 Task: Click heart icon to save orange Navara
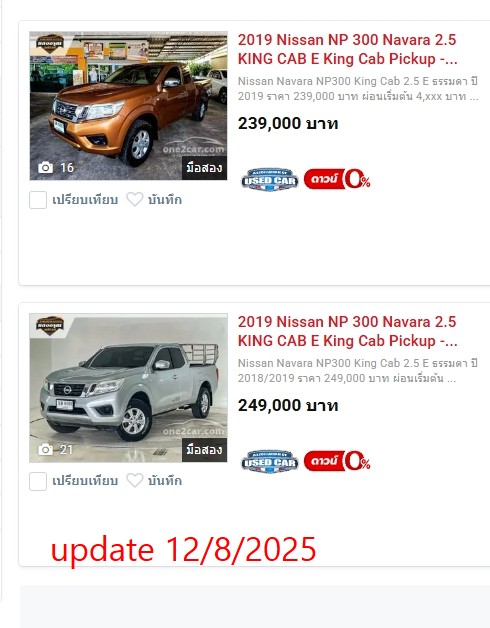(x=135, y=199)
